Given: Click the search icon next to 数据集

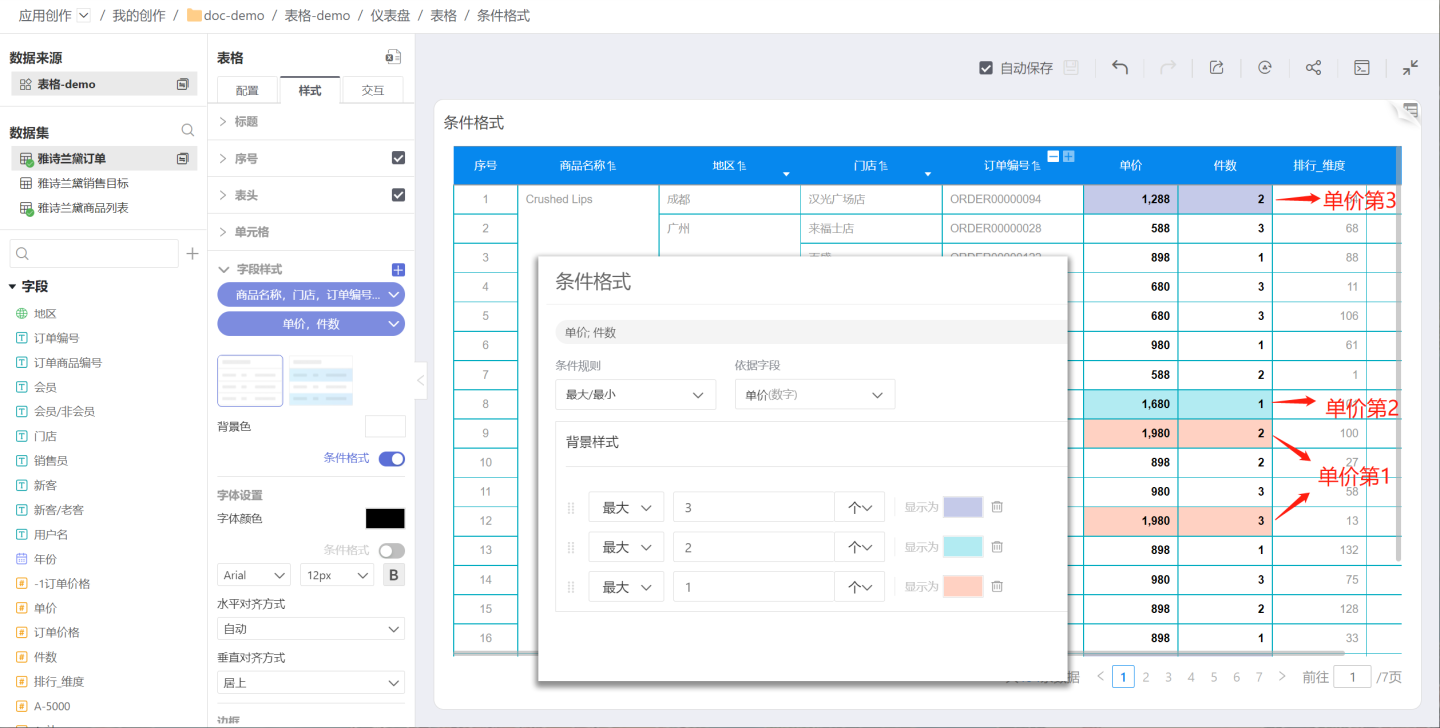Looking at the screenshot, I should point(187,131).
